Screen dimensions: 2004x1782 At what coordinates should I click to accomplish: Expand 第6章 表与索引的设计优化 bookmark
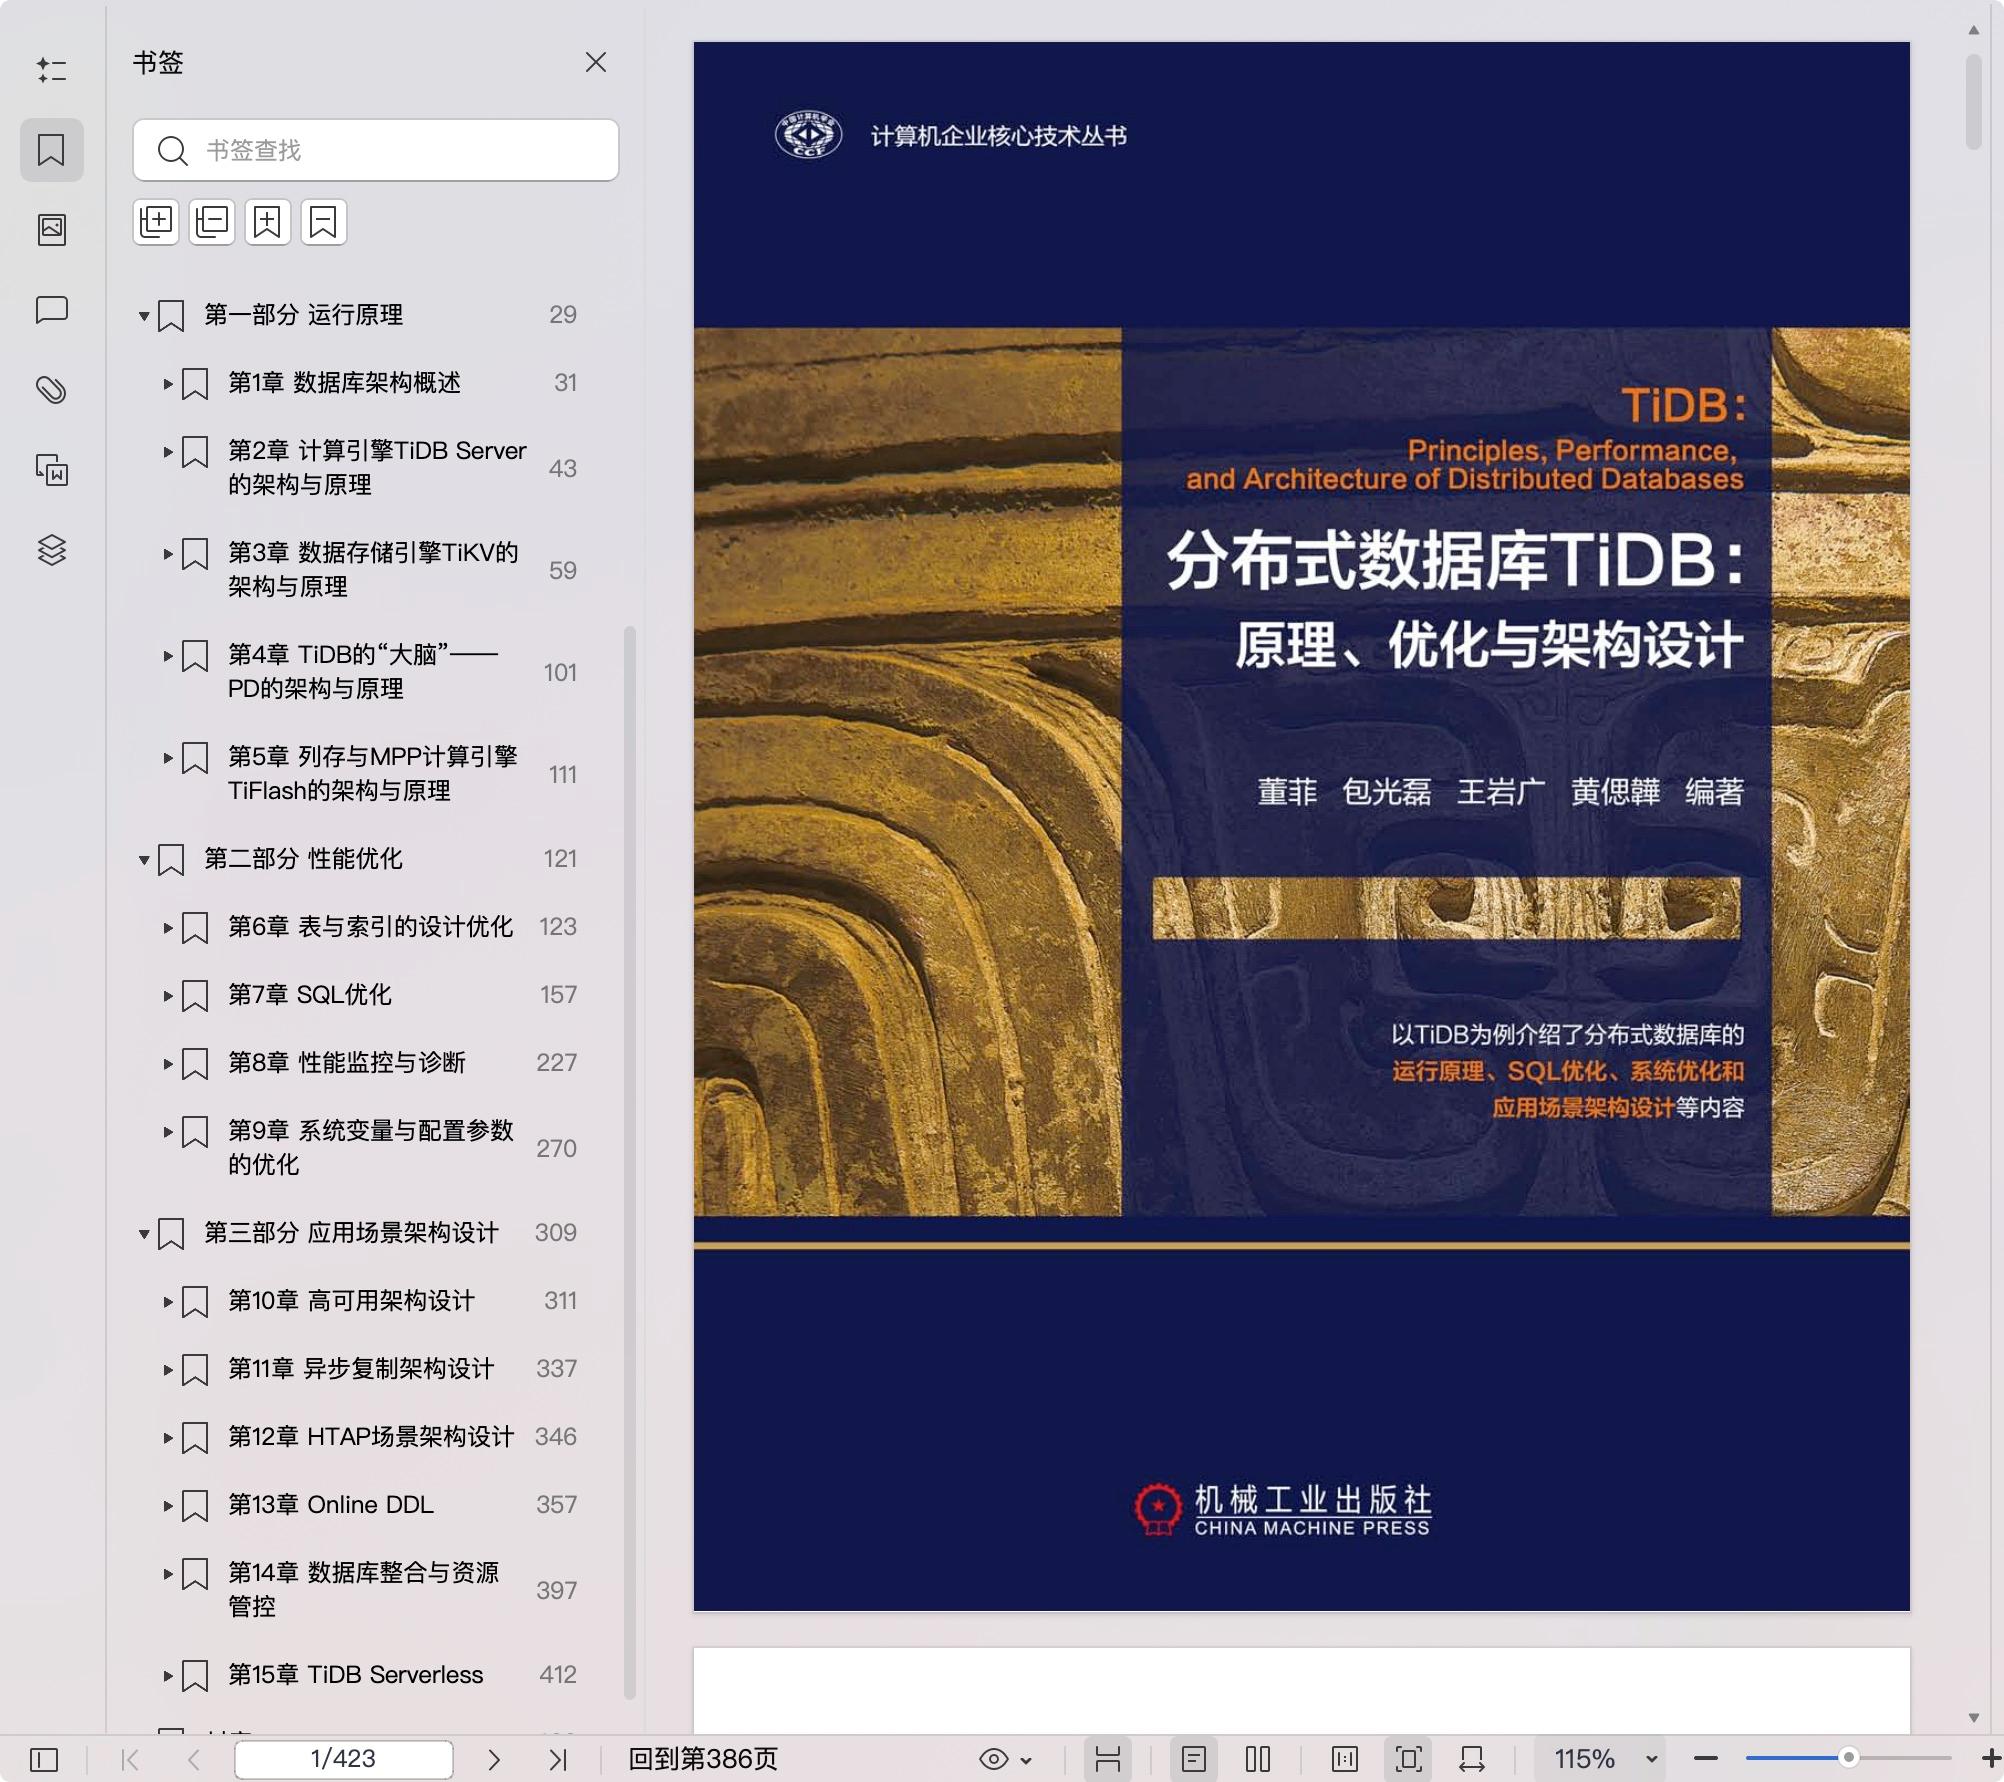[168, 927]
